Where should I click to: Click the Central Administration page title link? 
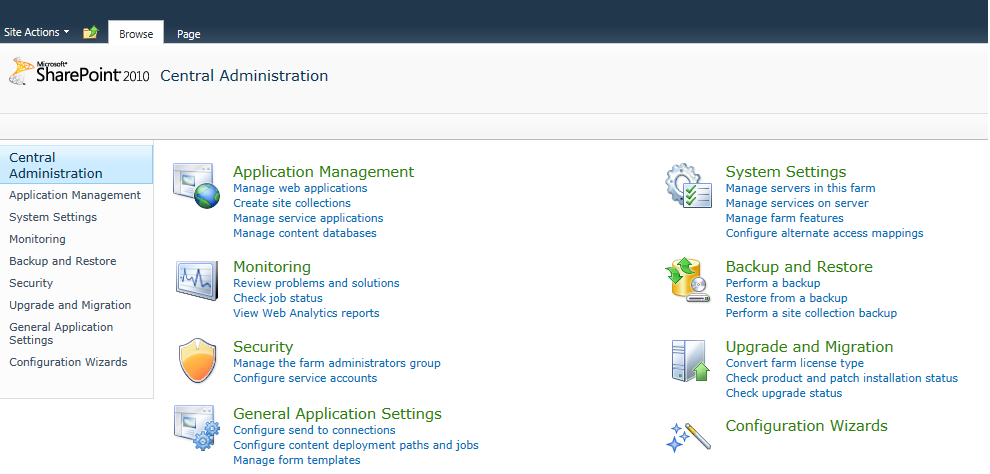[244, 76]
